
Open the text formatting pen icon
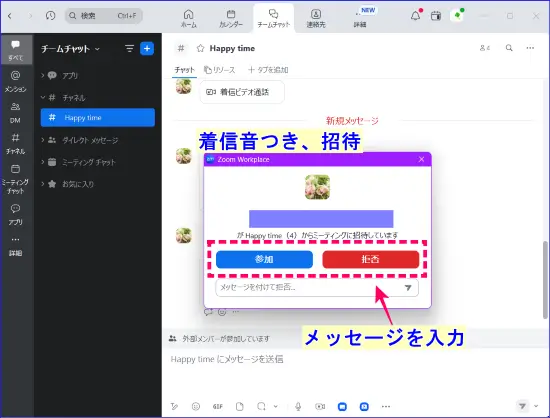[x=174, y=406]
